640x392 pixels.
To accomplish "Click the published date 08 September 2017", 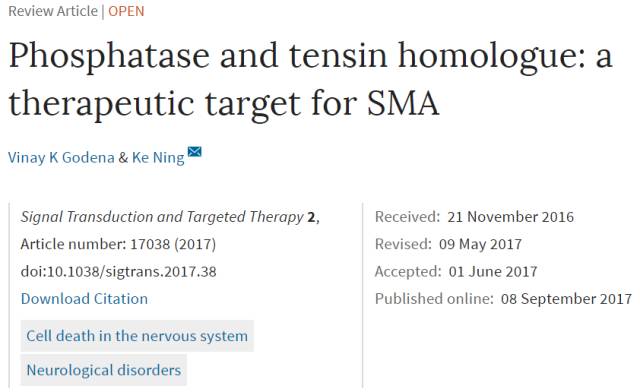I will [x=567, y=299].
